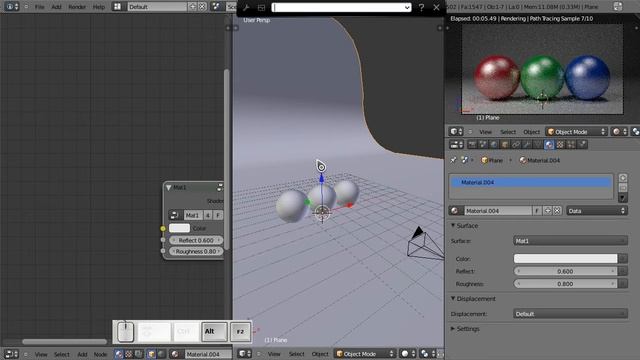Open the Mat1 node Color swatch
The width and height of the screenshot is (640, 360).
point(179,228)
